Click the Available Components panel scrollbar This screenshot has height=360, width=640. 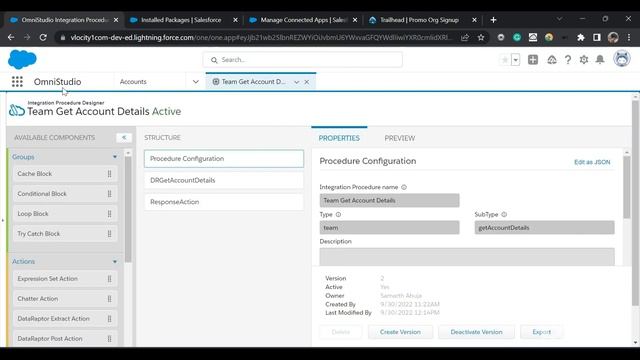[x=128, y=209]
